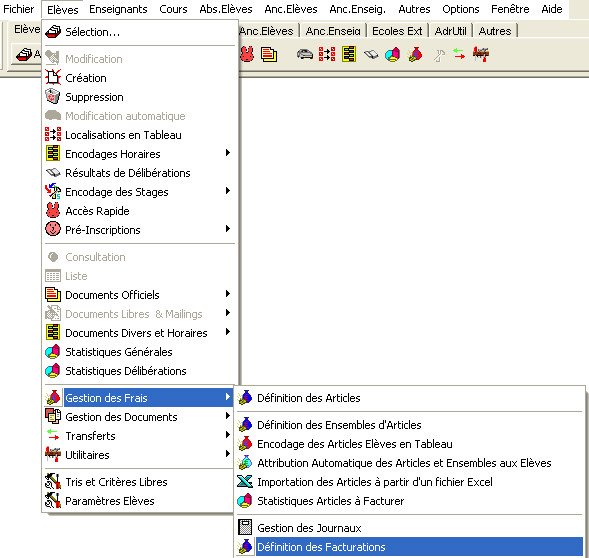The width and height of the screenshot is (589, 558).
Task: Open the Aide menu
Action: (x=552, y=9)
